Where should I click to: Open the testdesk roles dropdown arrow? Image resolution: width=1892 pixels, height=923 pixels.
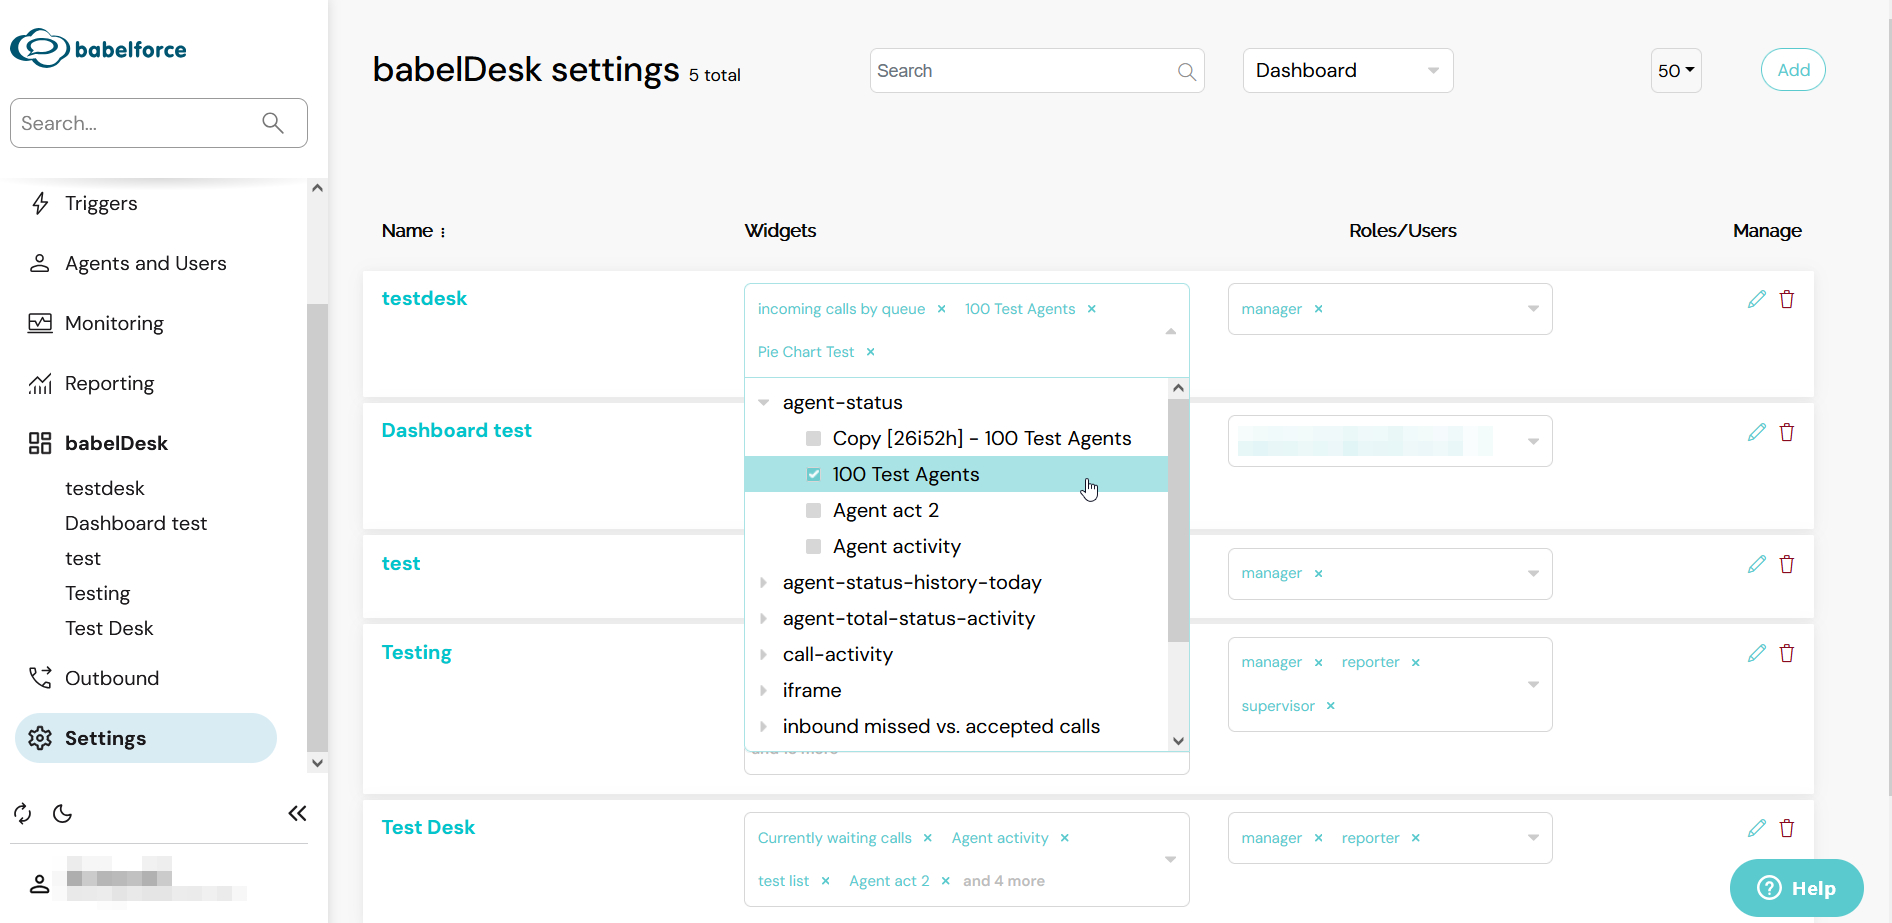point(1533,309)
